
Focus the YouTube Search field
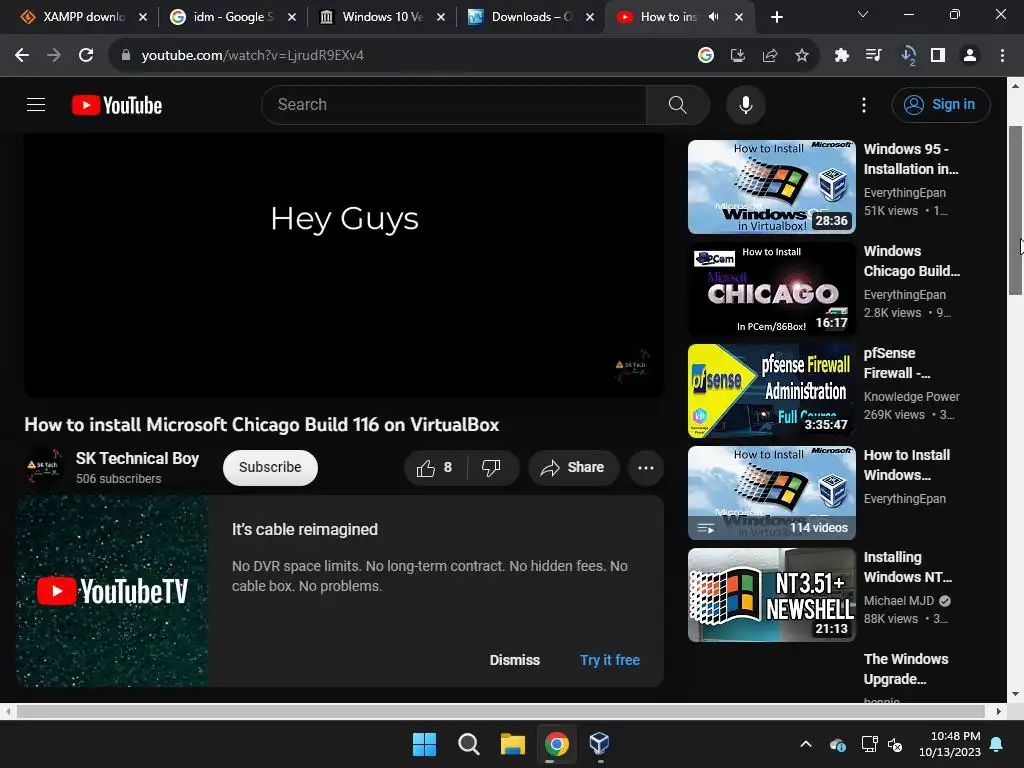tap(454, 104)
